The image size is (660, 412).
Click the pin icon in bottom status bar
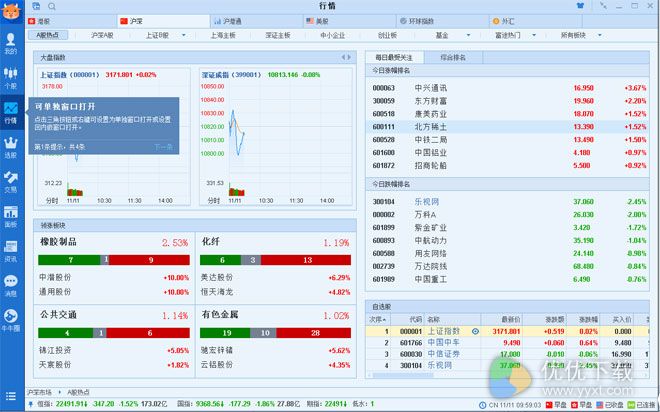(30, 404)
